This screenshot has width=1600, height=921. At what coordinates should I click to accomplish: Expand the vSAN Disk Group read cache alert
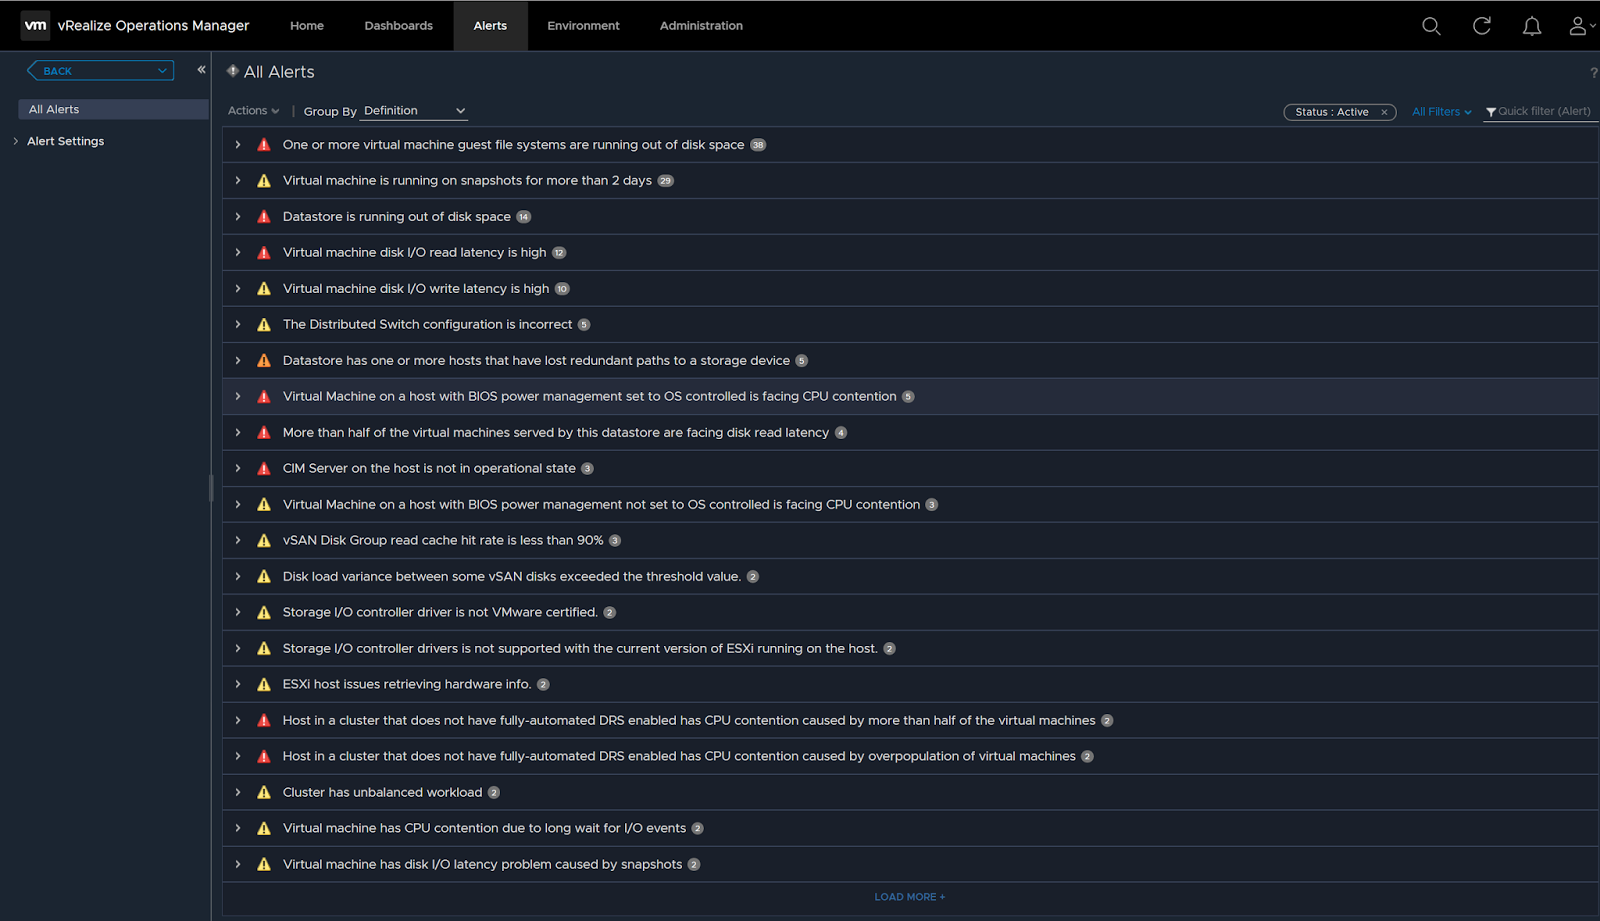click(x=238, y=540)
